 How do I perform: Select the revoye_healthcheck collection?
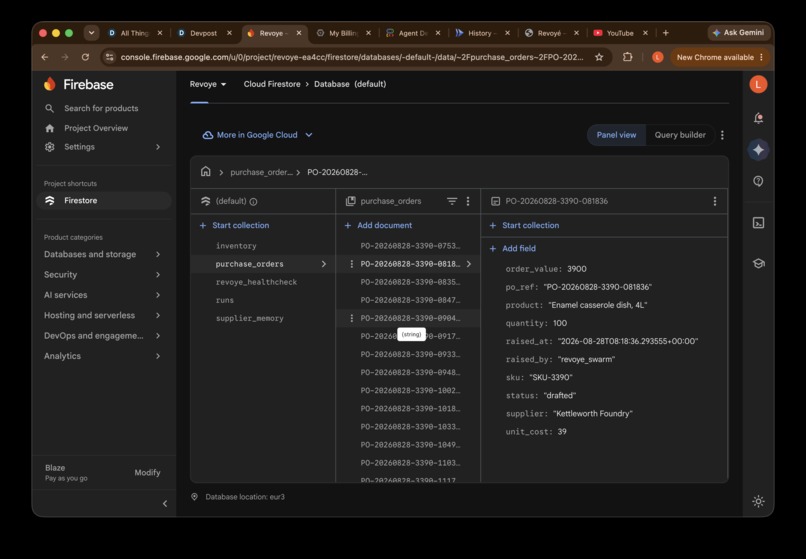pyautogui.click(x=256, y=282)
